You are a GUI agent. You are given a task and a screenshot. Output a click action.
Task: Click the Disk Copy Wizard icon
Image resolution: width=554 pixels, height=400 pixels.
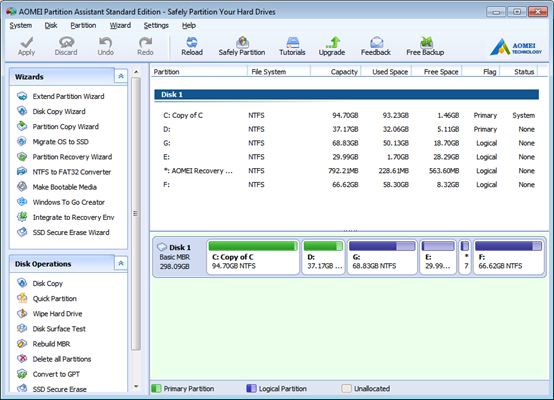(22, 111)
